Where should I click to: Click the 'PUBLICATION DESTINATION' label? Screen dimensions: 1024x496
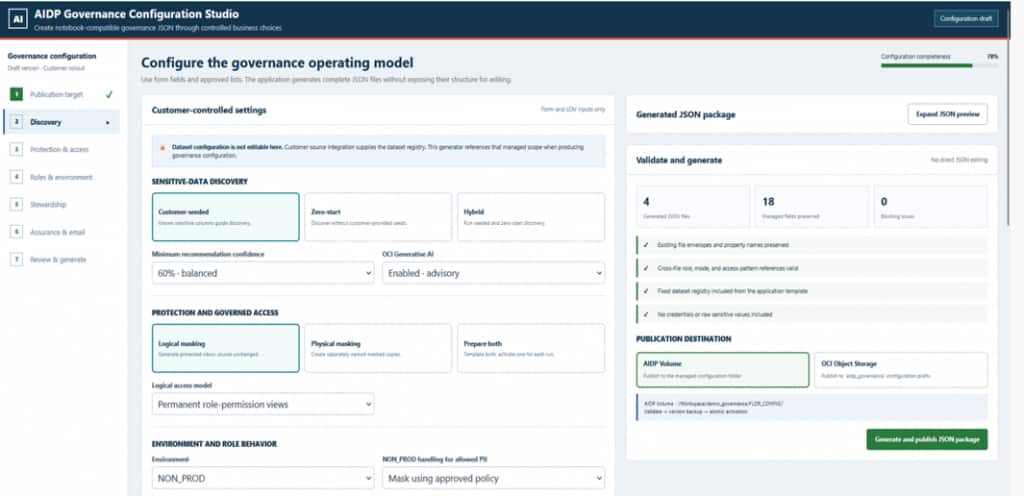[684, 339]
